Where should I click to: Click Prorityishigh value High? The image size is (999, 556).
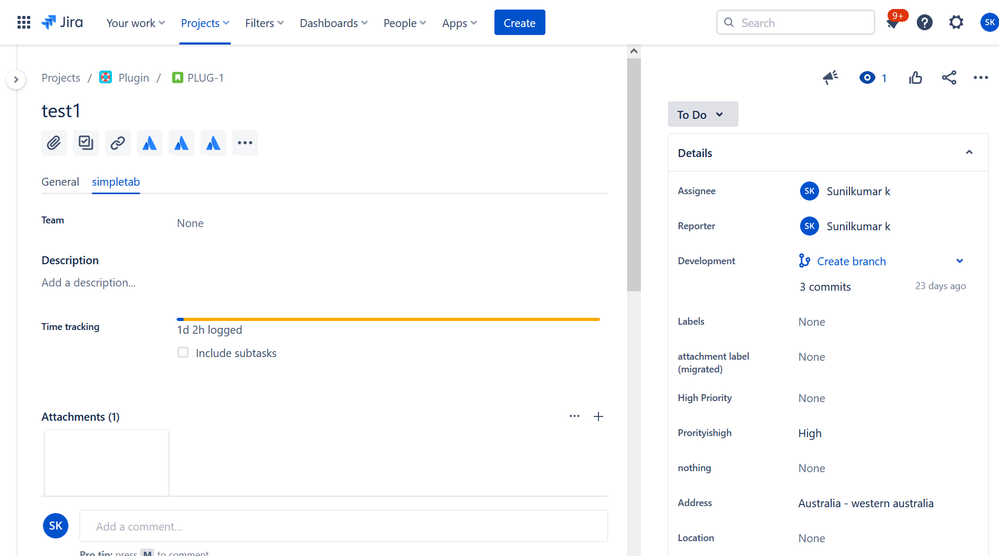810,433
